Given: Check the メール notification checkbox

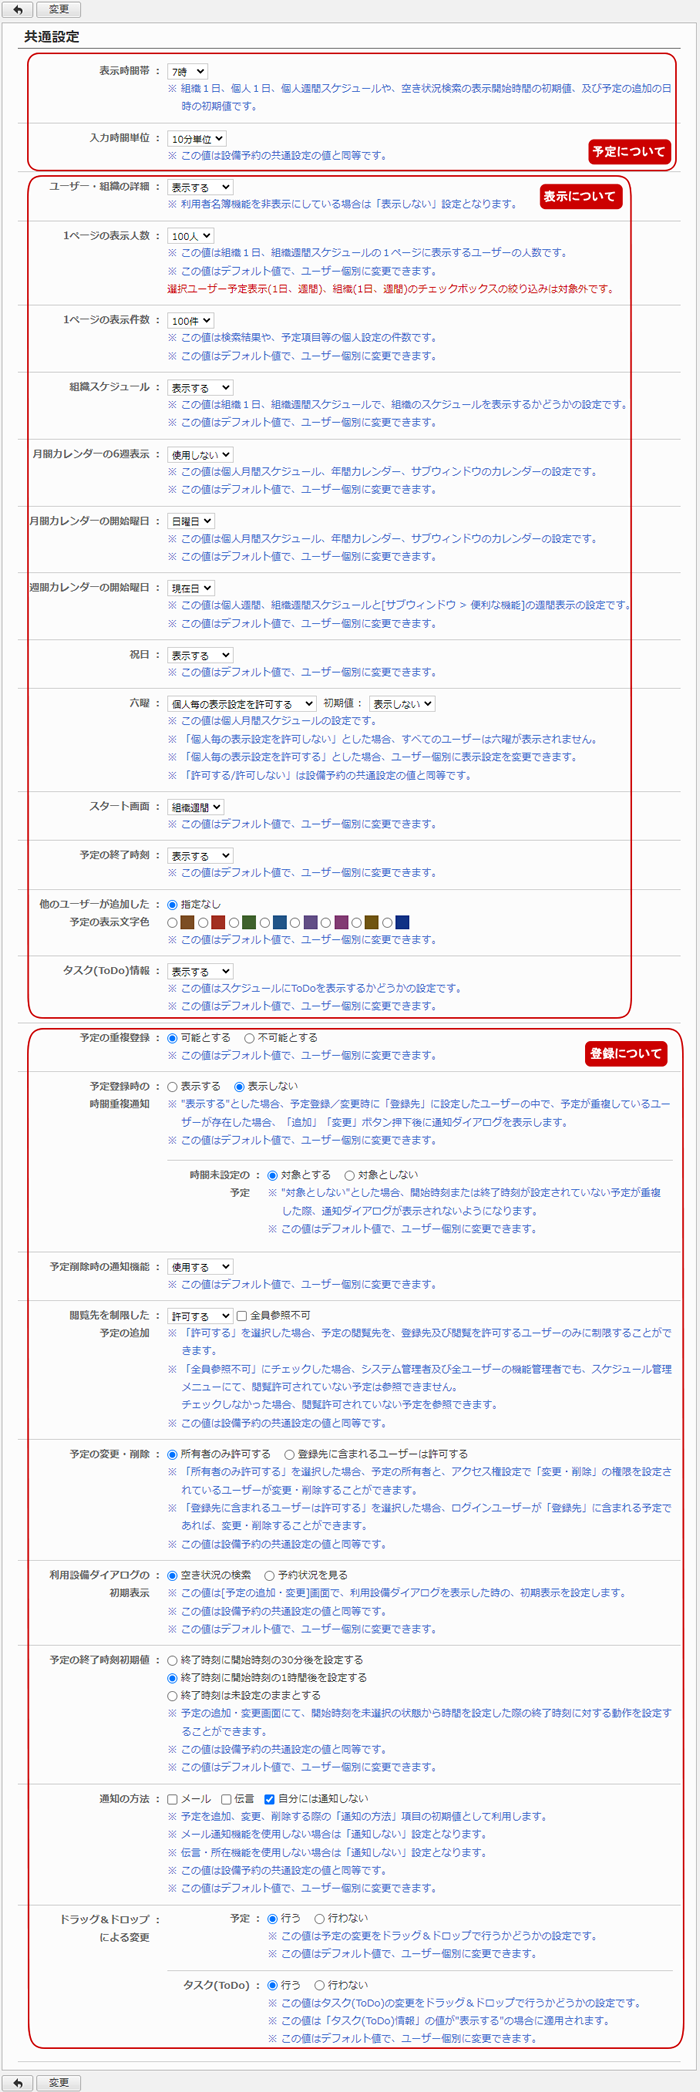Looking at the screenshot, I should [173, 1799].
